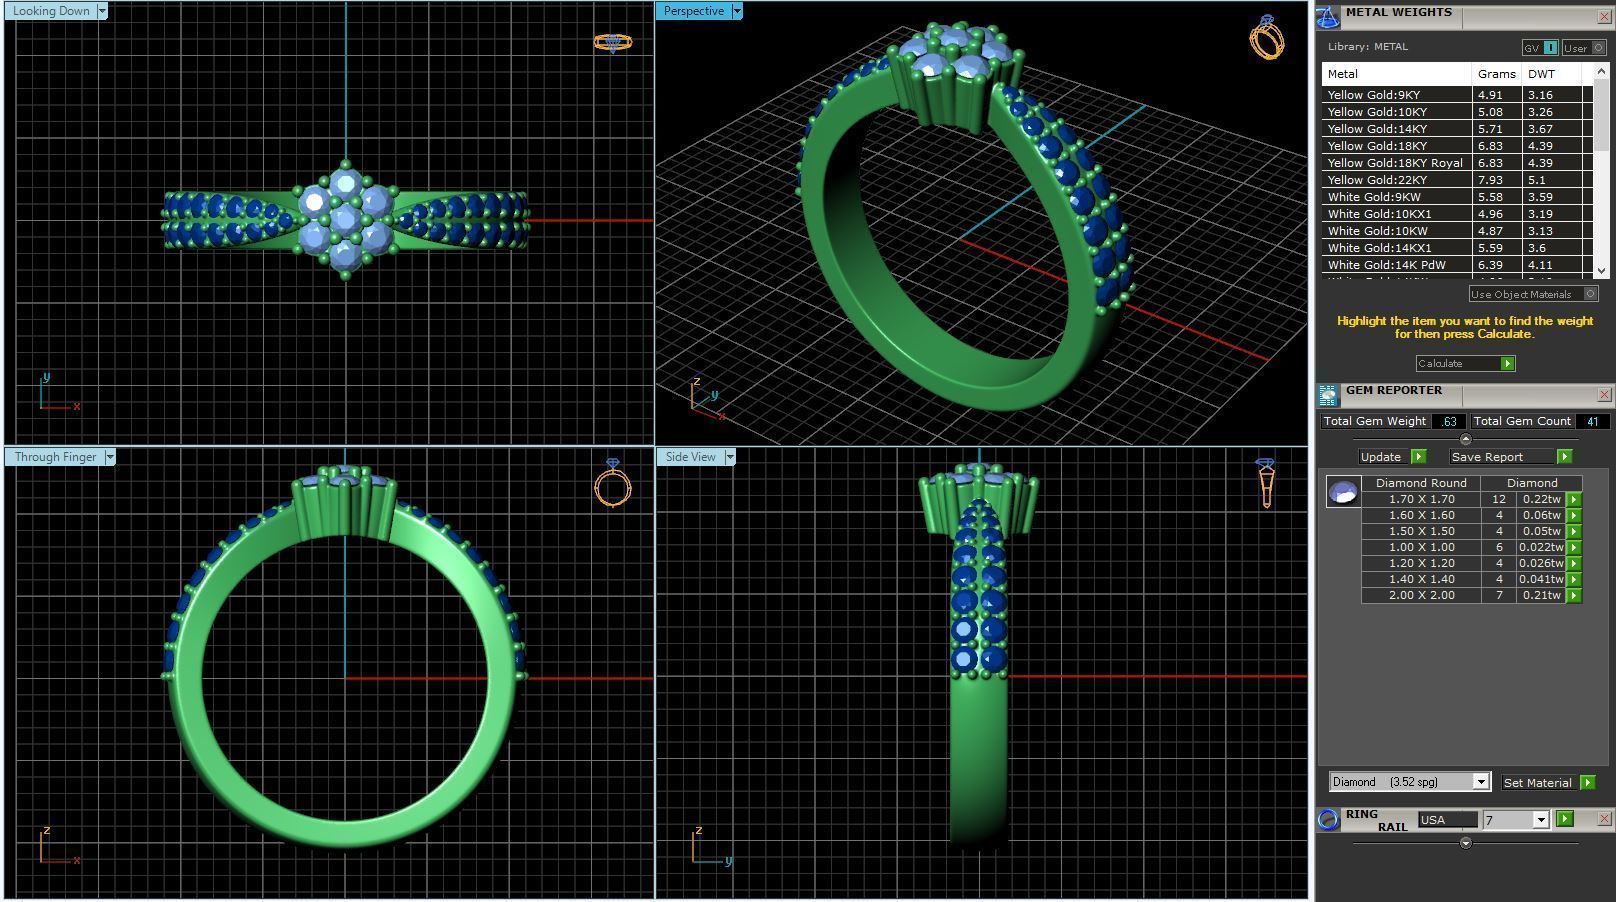This screenshot has height=902, width=1616.
Task: Select Yellow Gold:18KY Royal row
Action: pyautogui.click(x=1456, y=163)
